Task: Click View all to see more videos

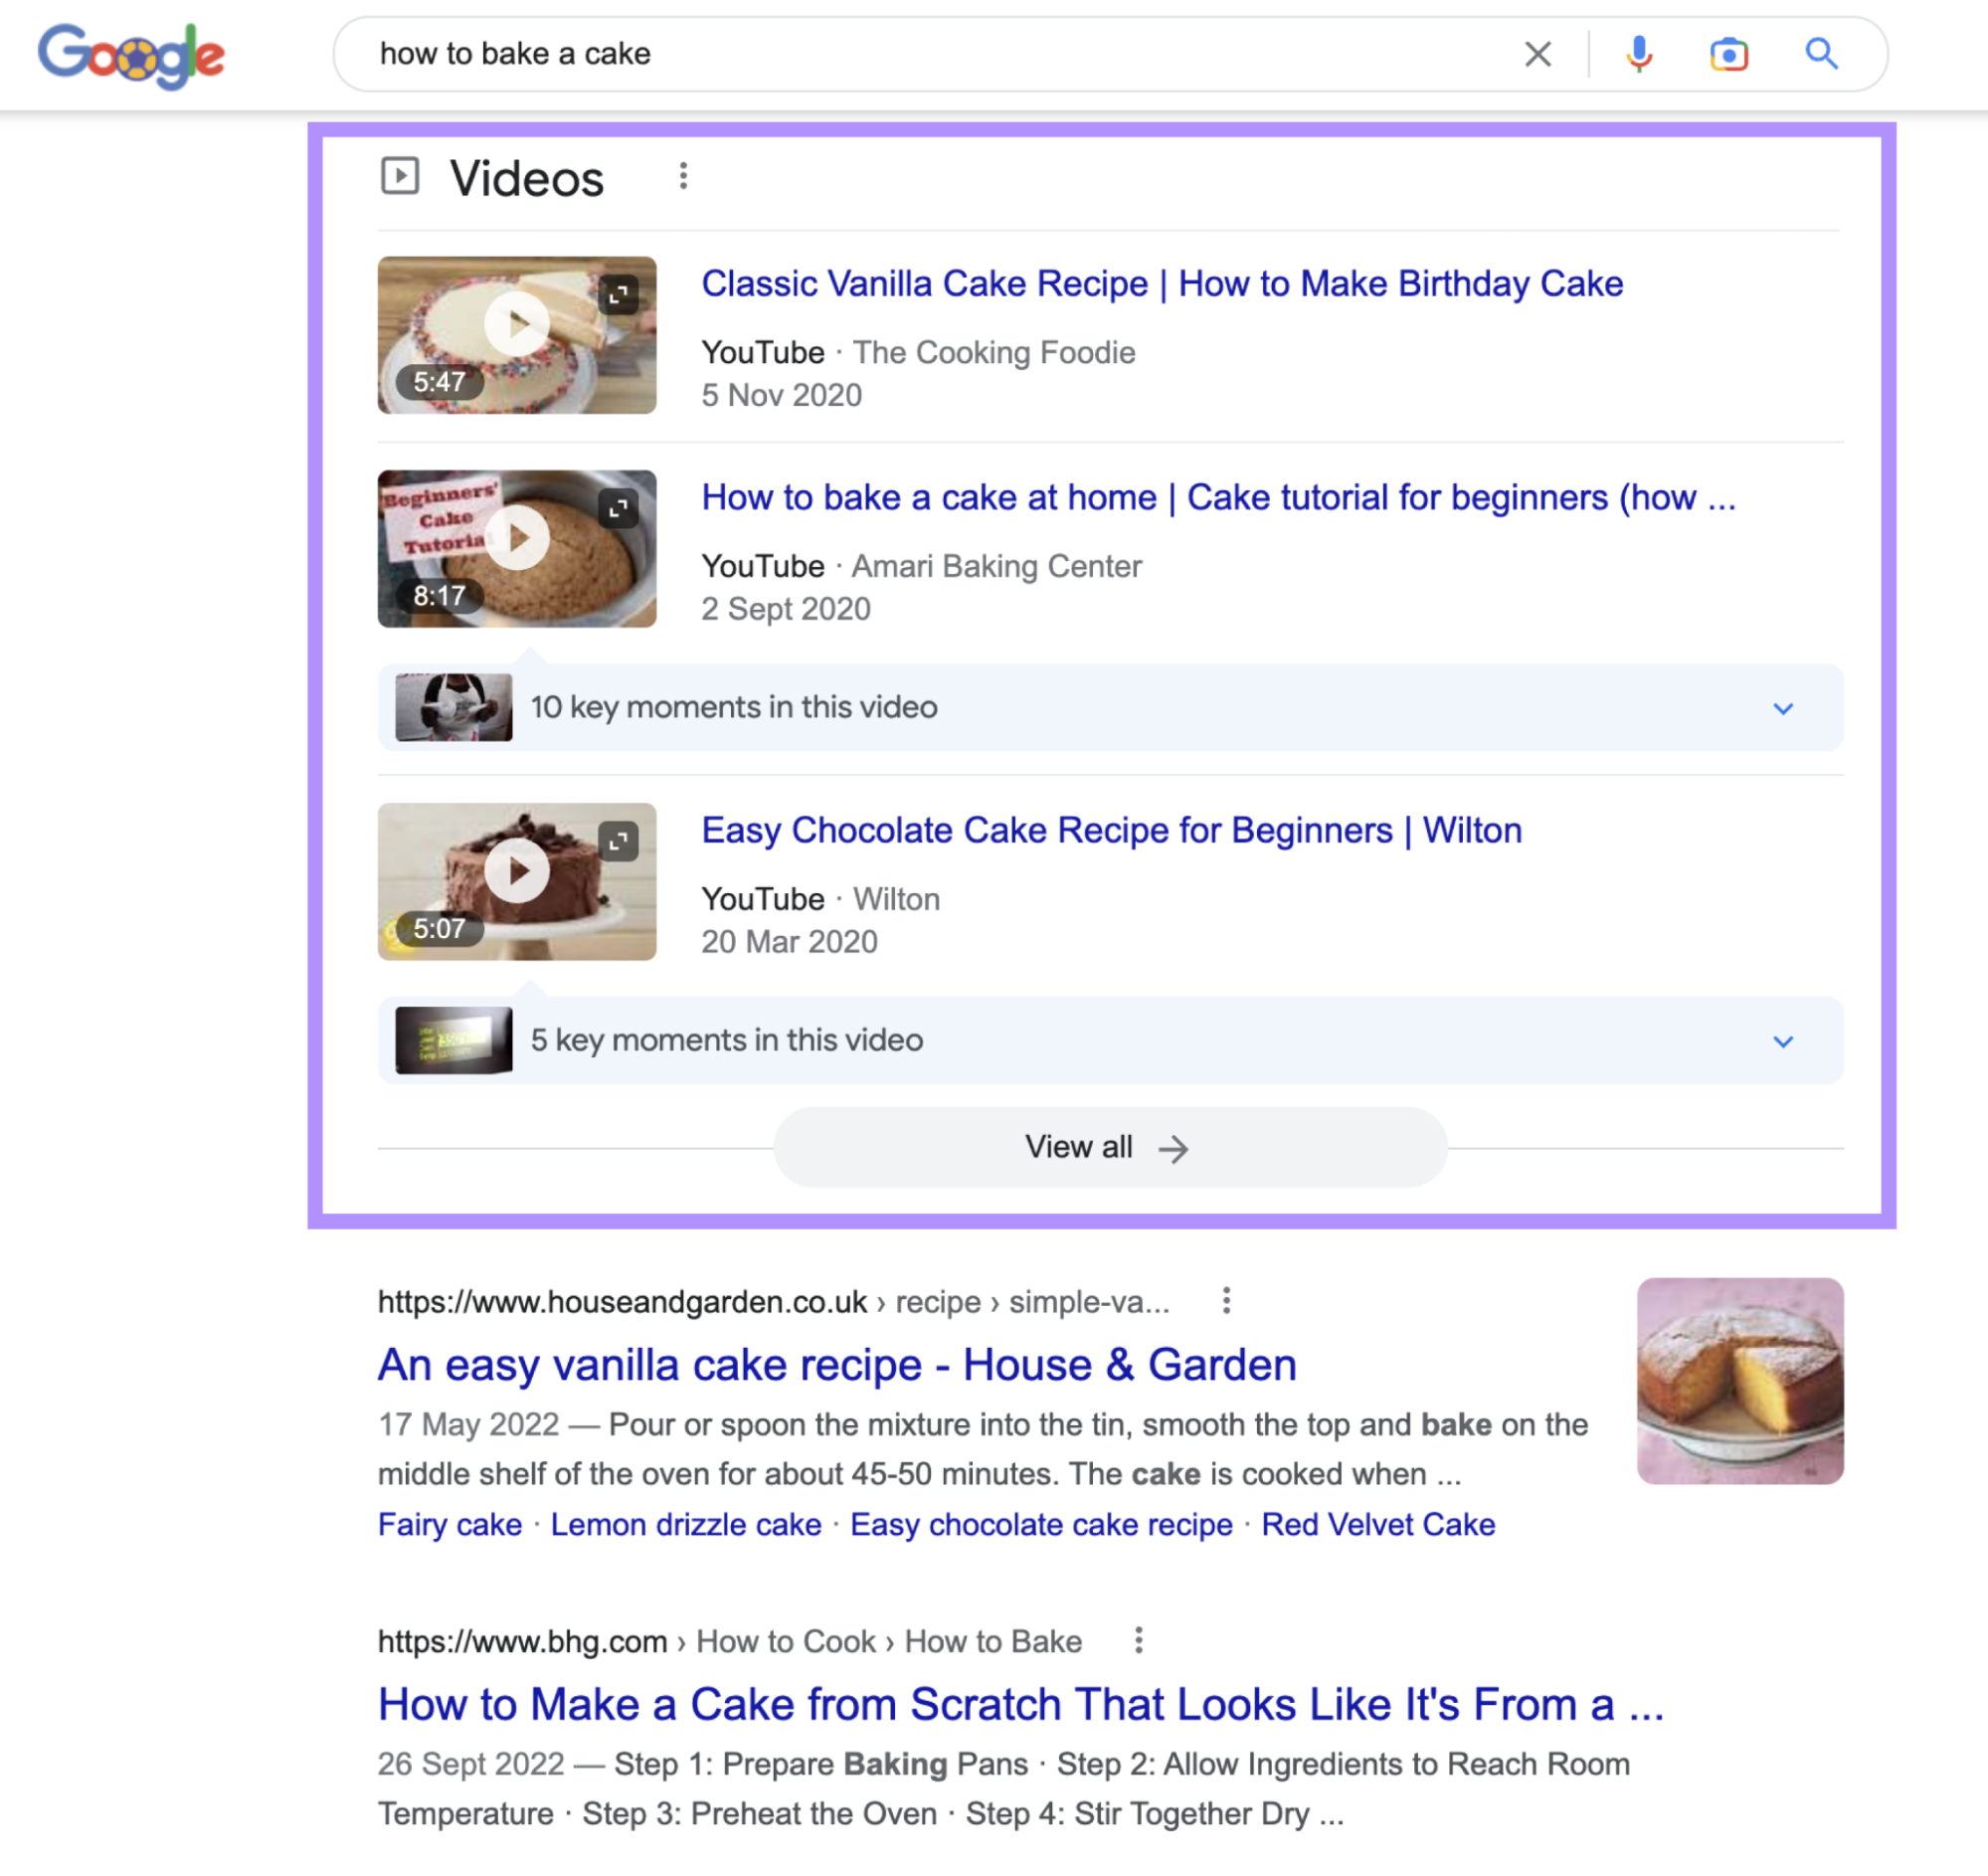Action: (x=1108, y=1147)
